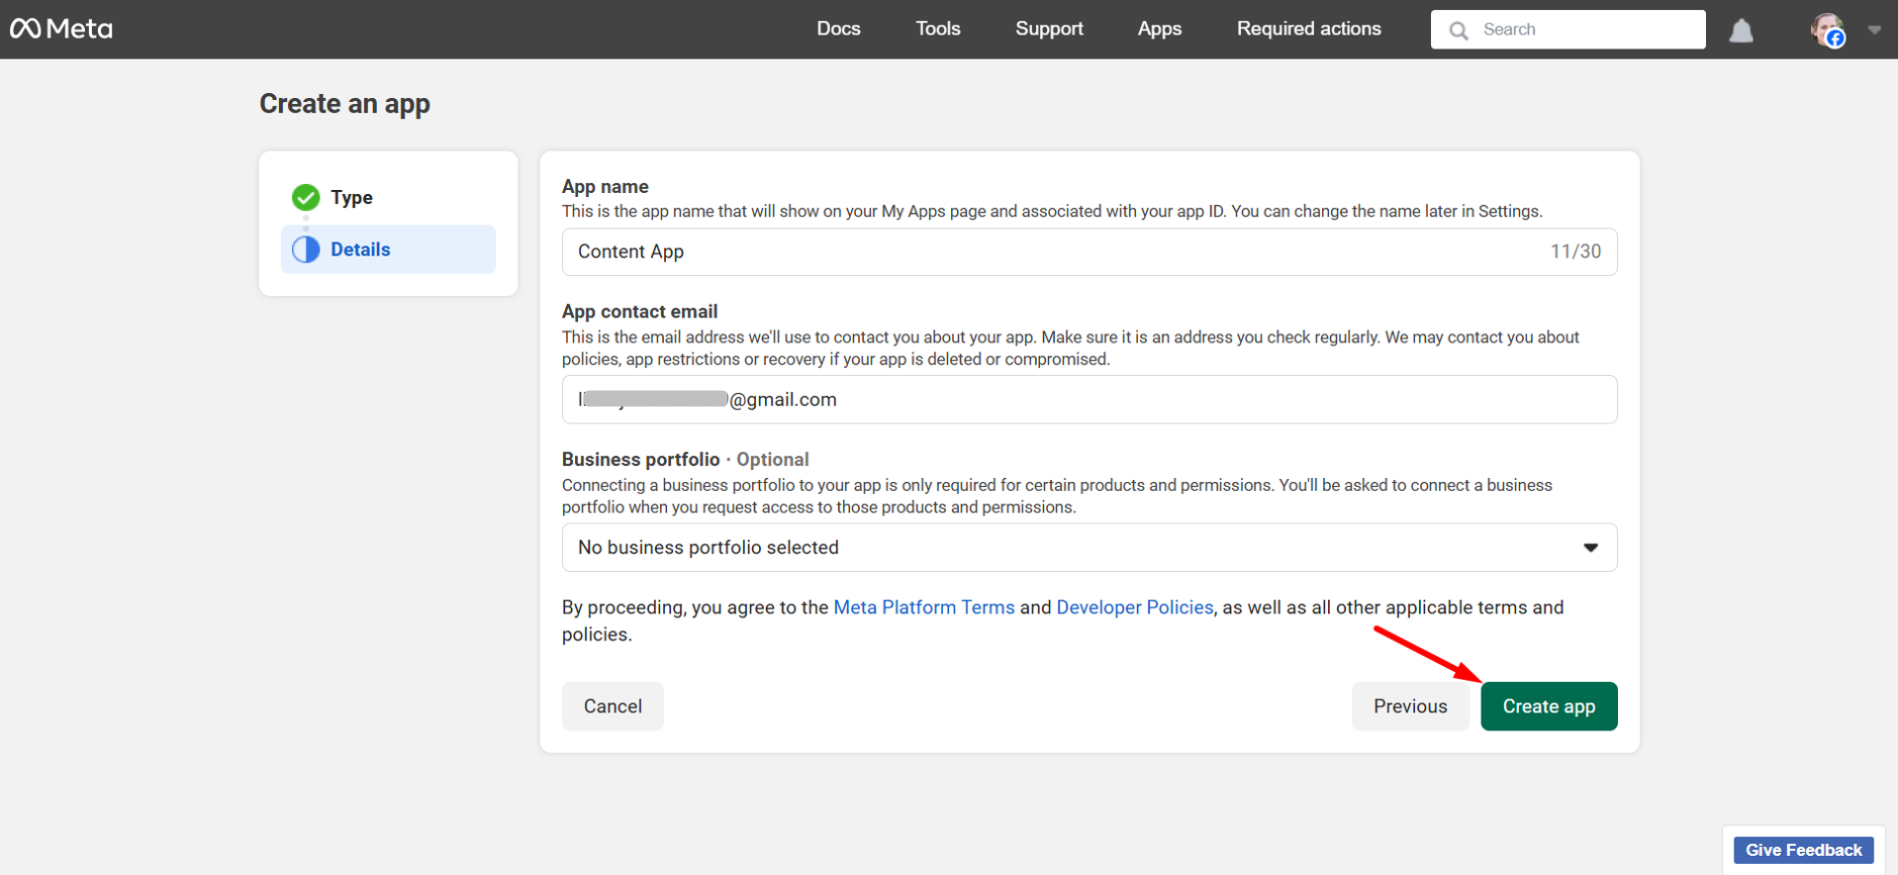Cancel the app creation

[612, 706]
